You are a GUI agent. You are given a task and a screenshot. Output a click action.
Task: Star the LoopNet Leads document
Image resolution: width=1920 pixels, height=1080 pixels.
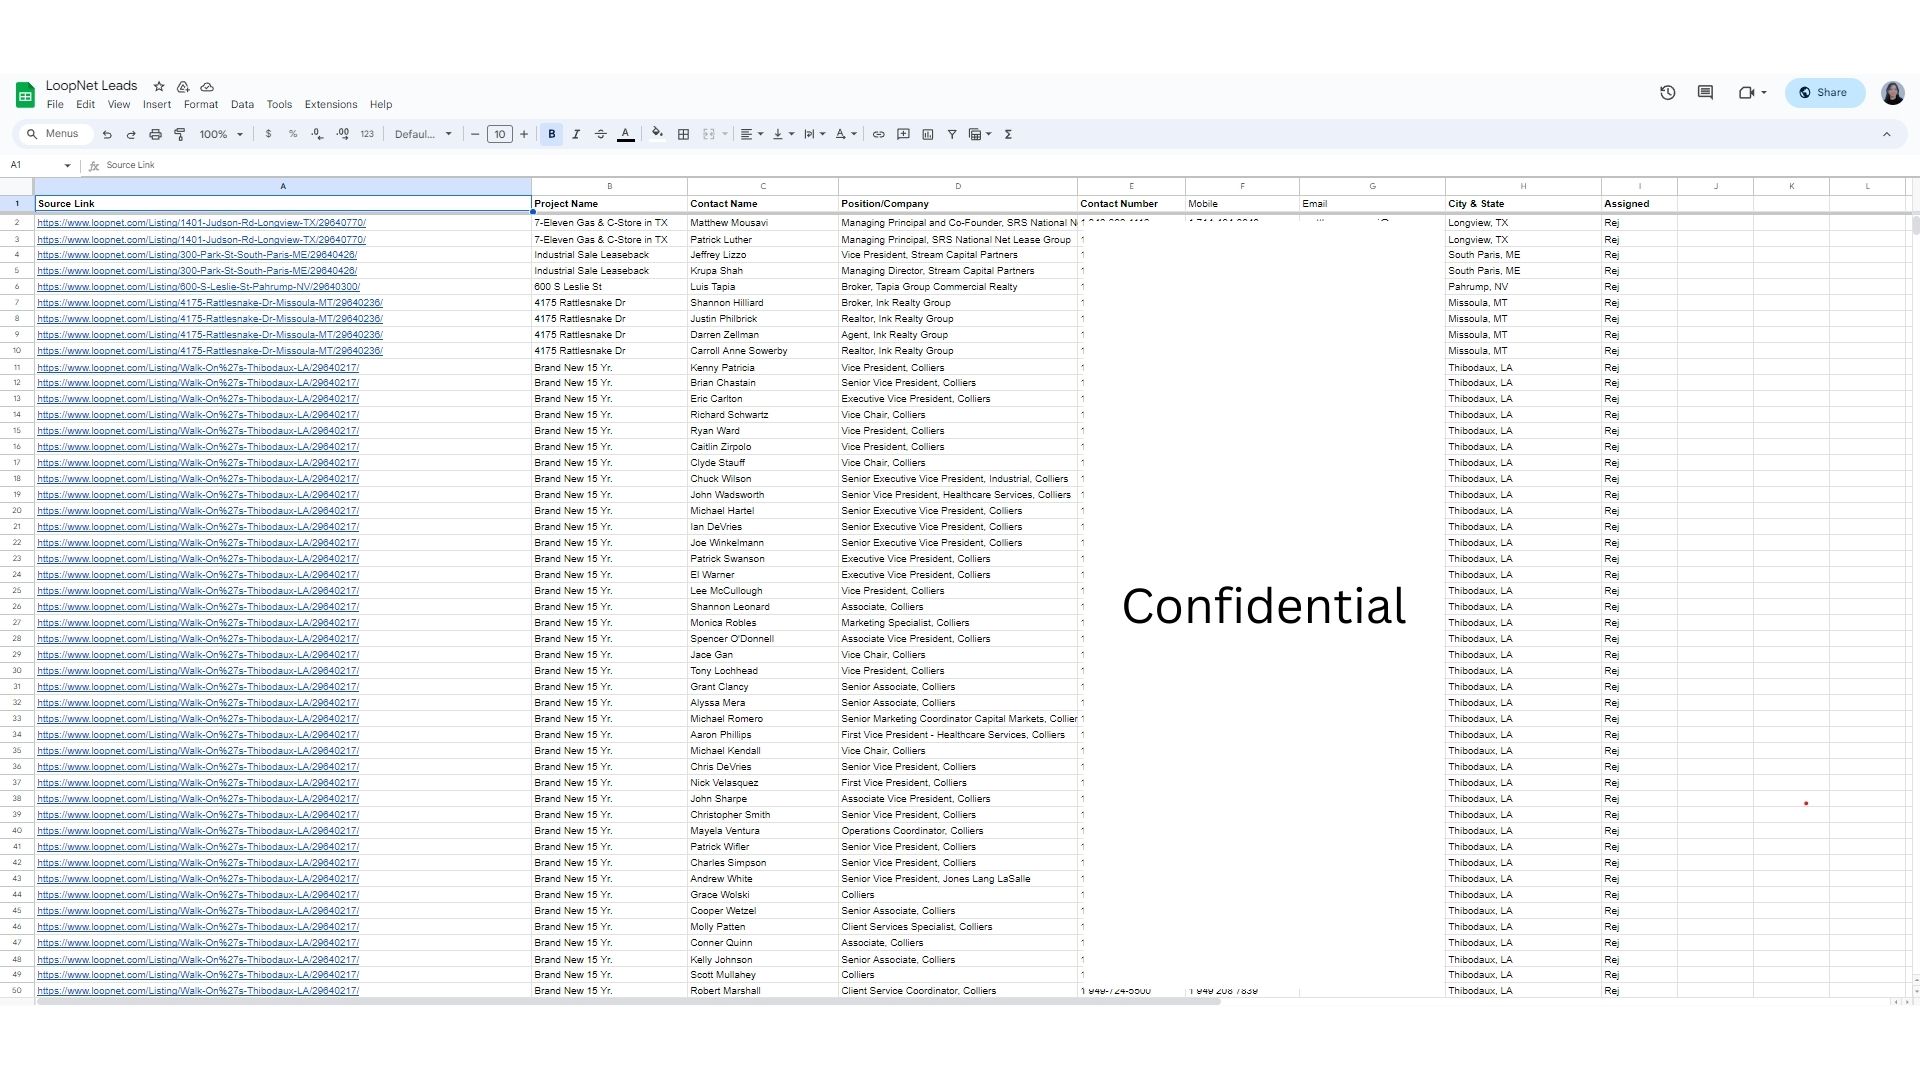click(x=158, y=87)
